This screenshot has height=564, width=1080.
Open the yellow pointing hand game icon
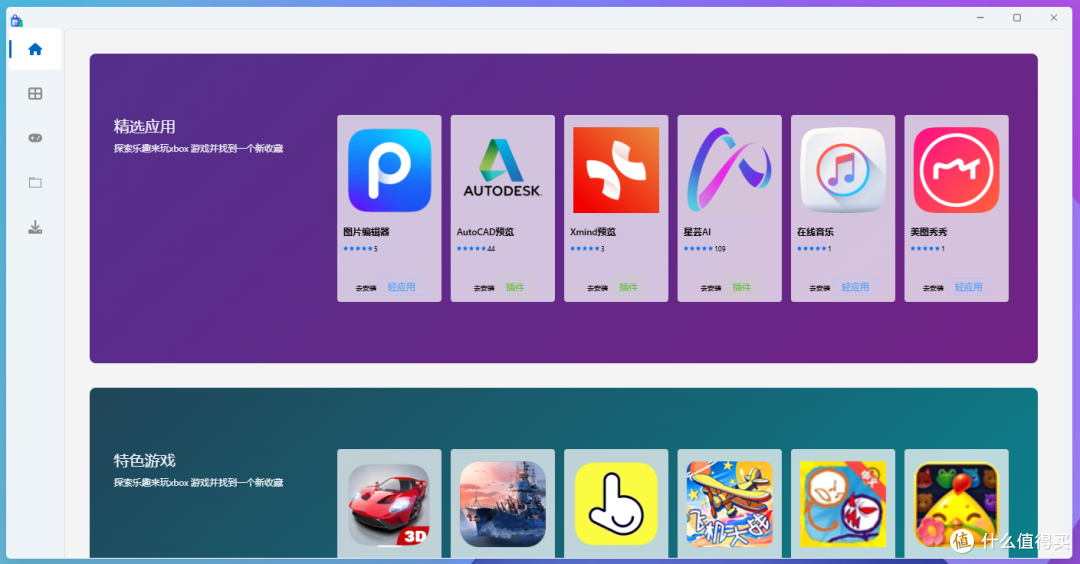tap(616, 504)
